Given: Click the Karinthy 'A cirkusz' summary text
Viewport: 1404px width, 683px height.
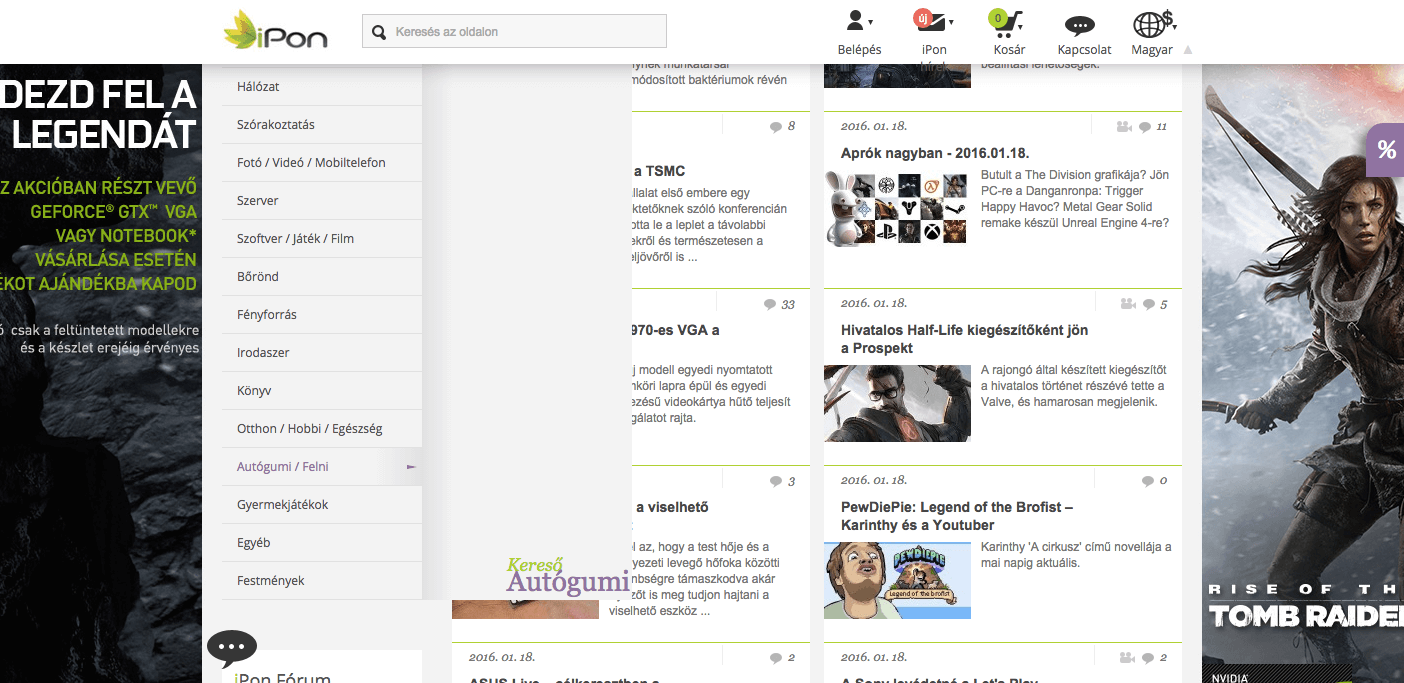Looking at the screenshot, I should 1076,555.
